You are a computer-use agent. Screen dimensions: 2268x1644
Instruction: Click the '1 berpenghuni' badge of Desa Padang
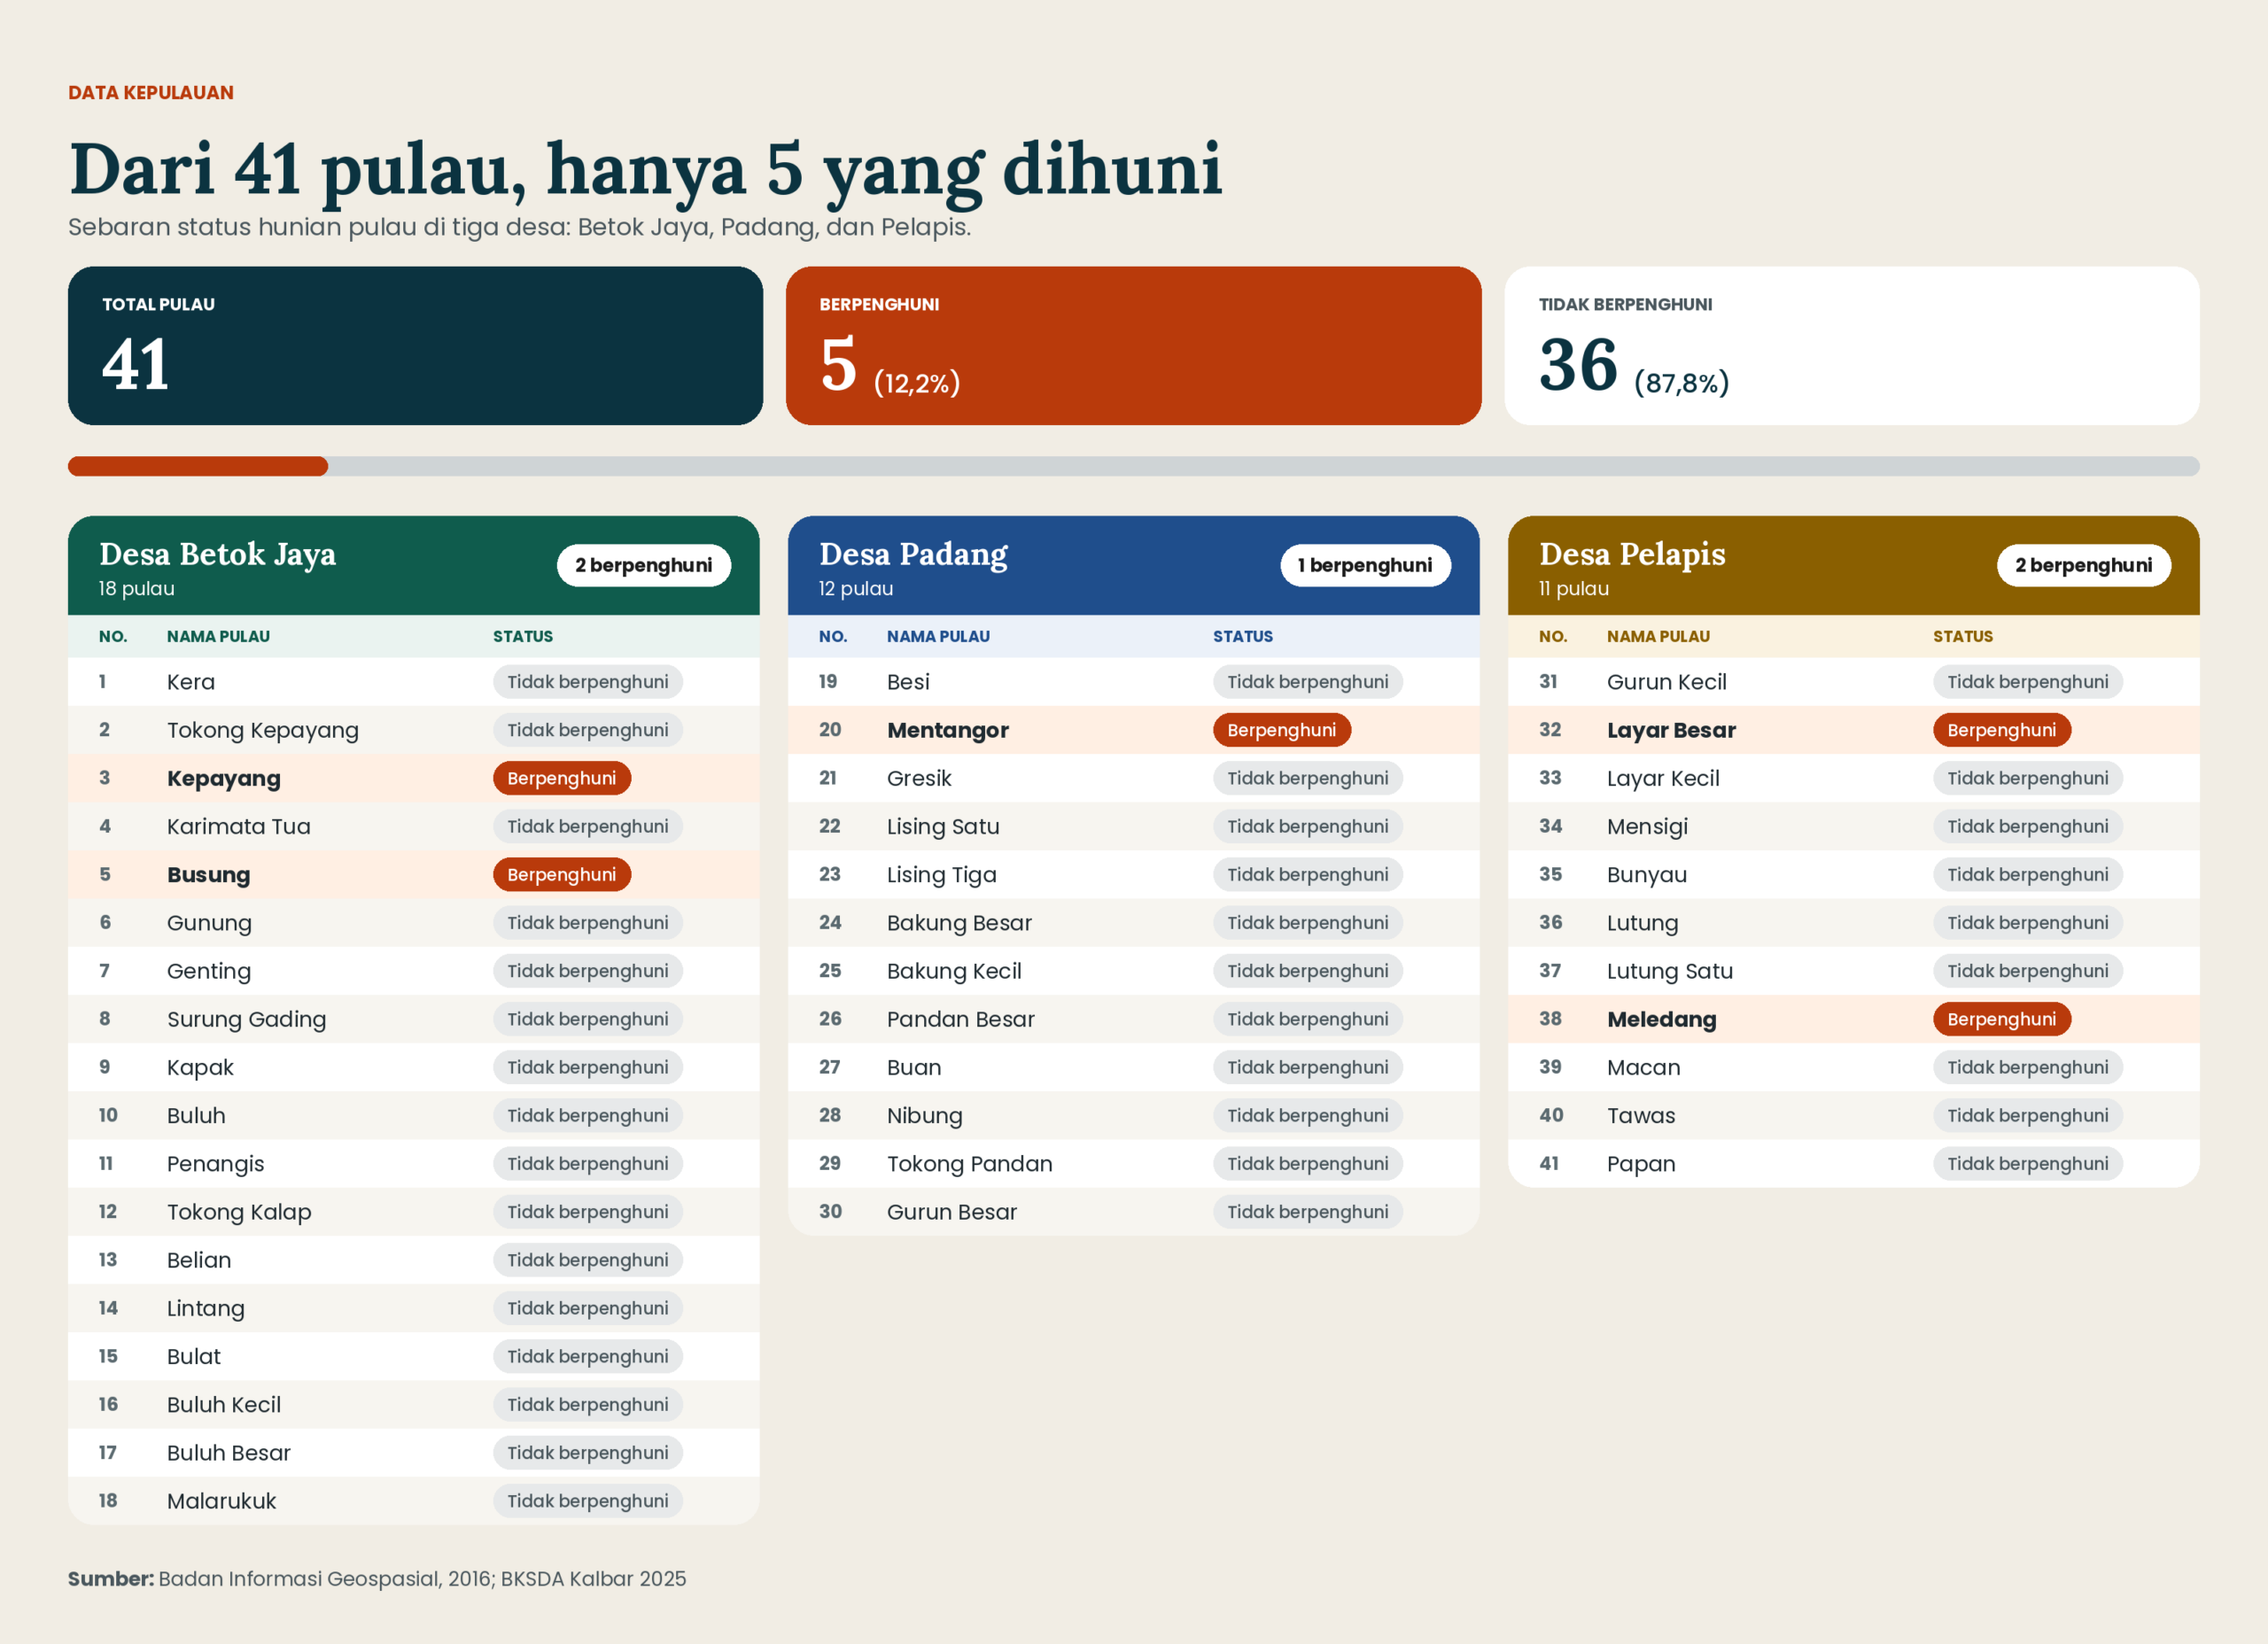(1365, 565)
